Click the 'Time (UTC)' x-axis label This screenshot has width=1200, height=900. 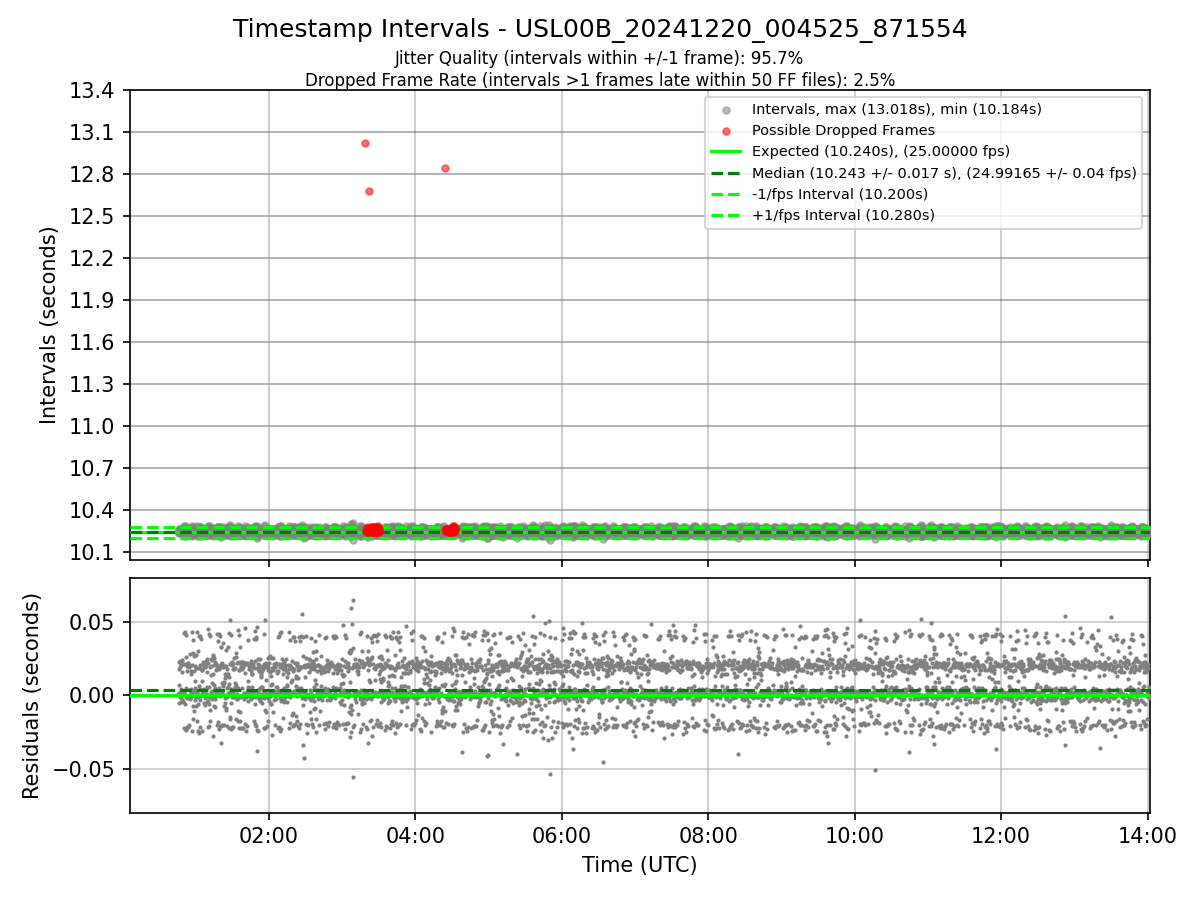pos(639,865)
